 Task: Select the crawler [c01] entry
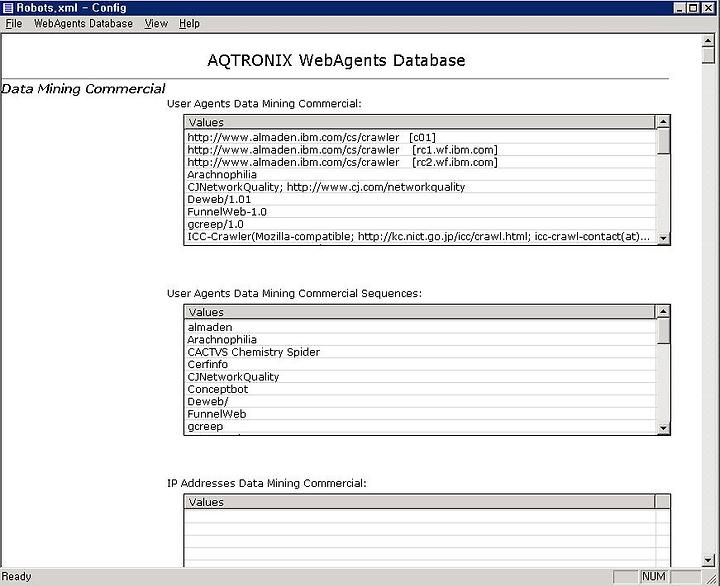(421, 137)
